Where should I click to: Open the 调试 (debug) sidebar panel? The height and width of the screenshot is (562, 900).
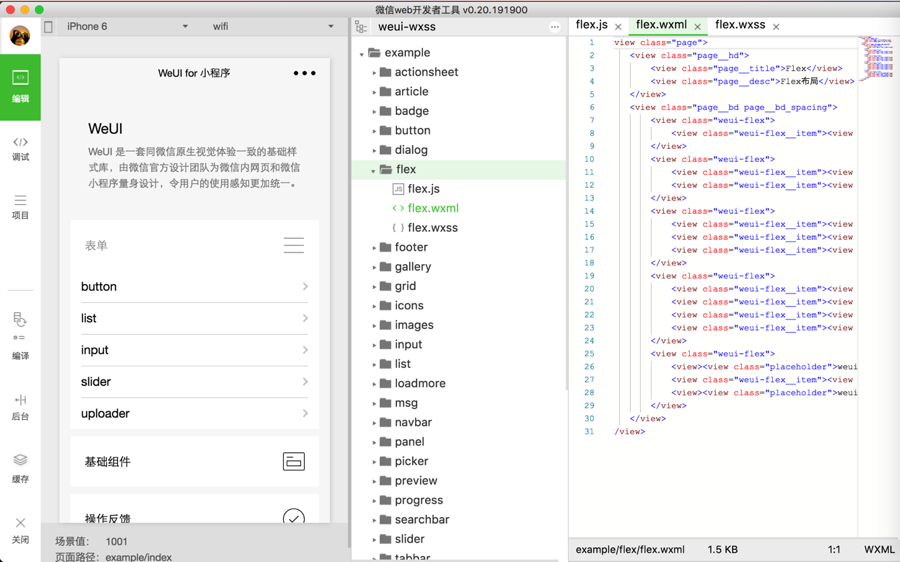pyautogui.click(x=20, y=149)
